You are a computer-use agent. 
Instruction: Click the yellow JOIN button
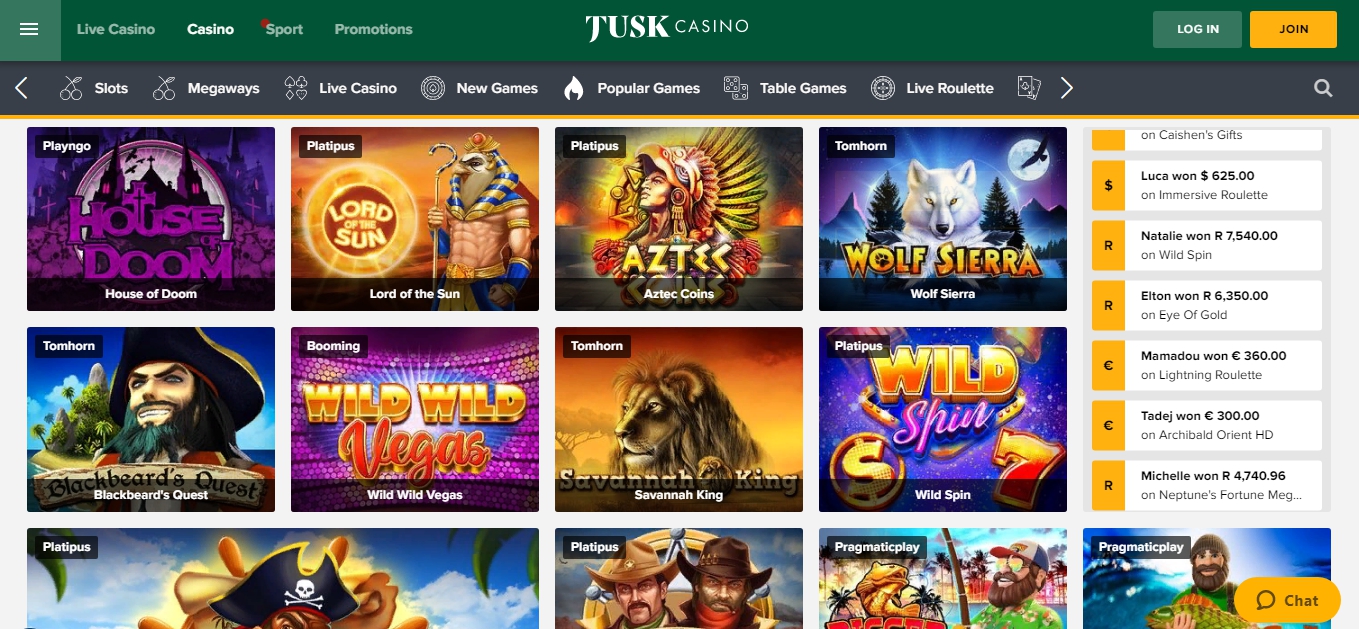[x=1293, y=29]
